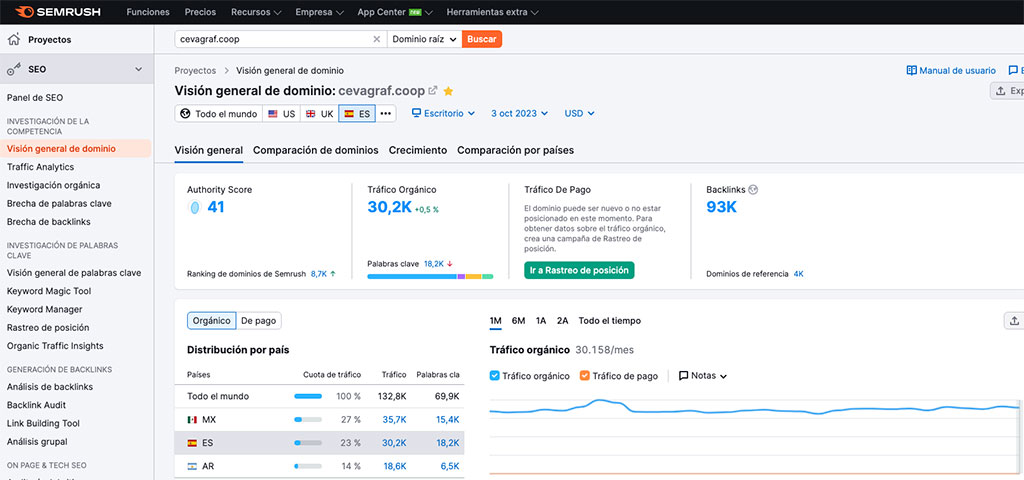This screenshot has width=1024, height=480.
Task: Toggle the Tráfico de pago checkbox
Action: (x=585, y=376)
